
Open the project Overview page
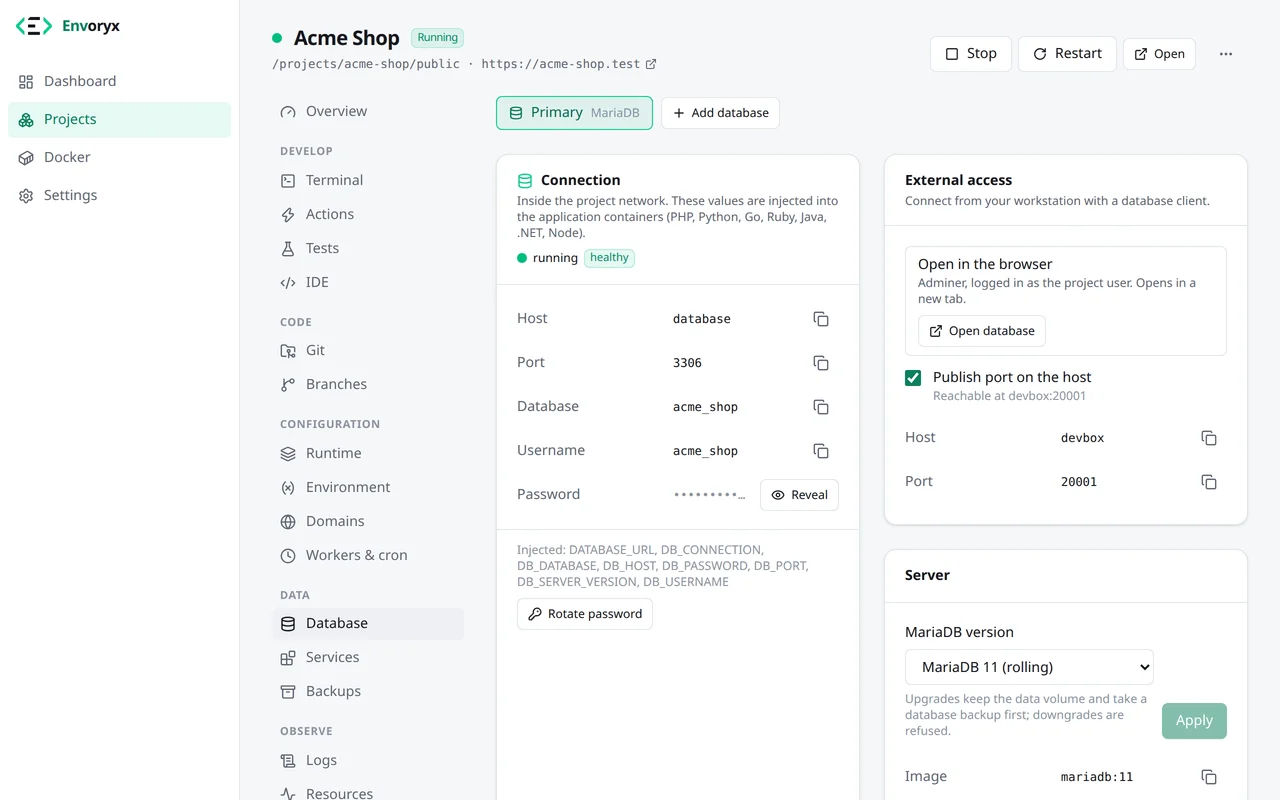[x=368, y=112]
